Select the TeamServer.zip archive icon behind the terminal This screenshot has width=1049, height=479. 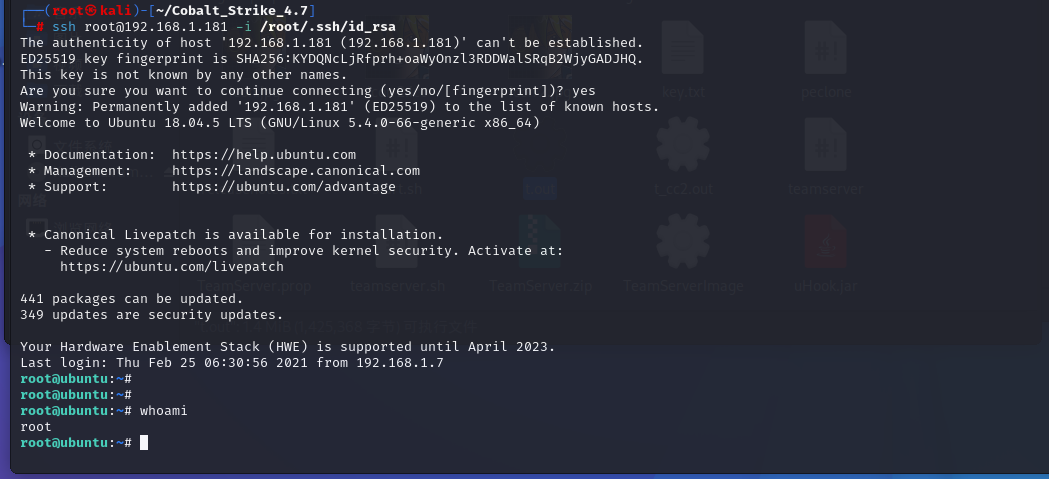pos(540,241)
